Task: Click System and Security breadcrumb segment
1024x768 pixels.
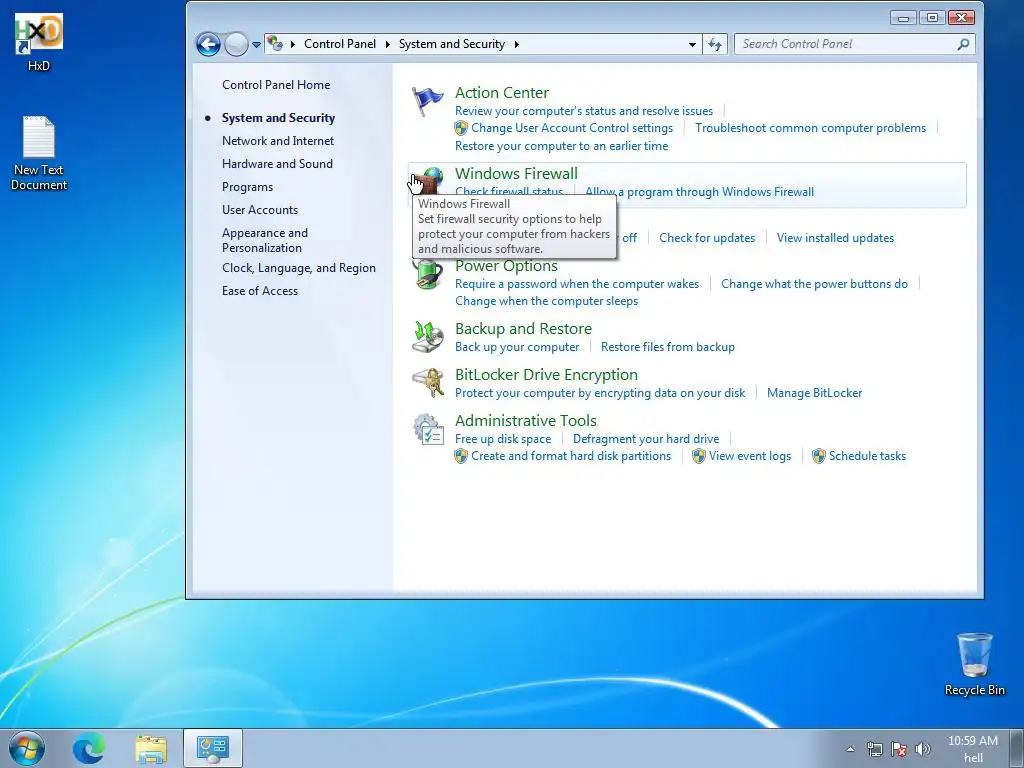Action: pyautogui.click(x=452, y=44)
